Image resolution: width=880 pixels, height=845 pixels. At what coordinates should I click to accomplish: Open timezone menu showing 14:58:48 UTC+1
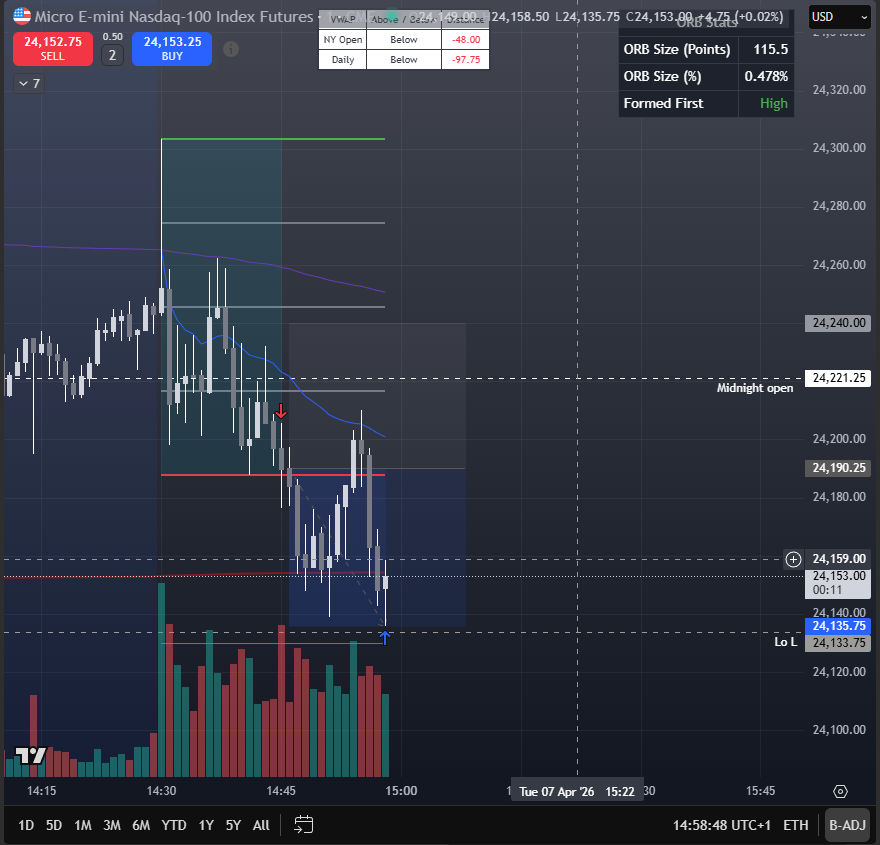coord(722,825)
